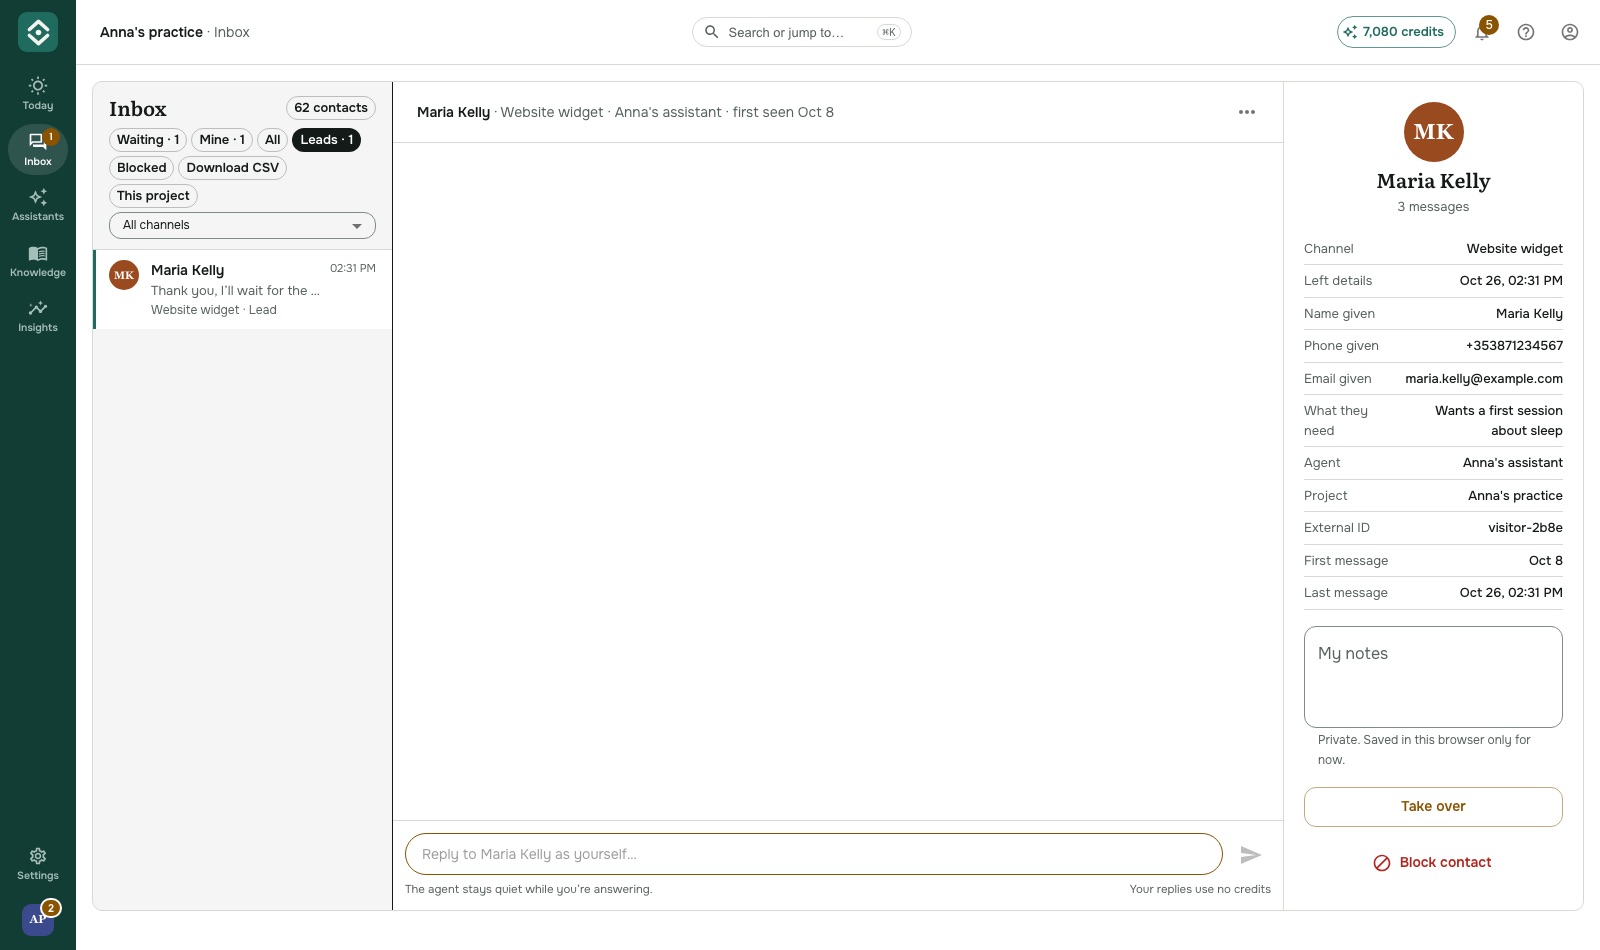Click the Website widget channel value

click(1515, 249)
